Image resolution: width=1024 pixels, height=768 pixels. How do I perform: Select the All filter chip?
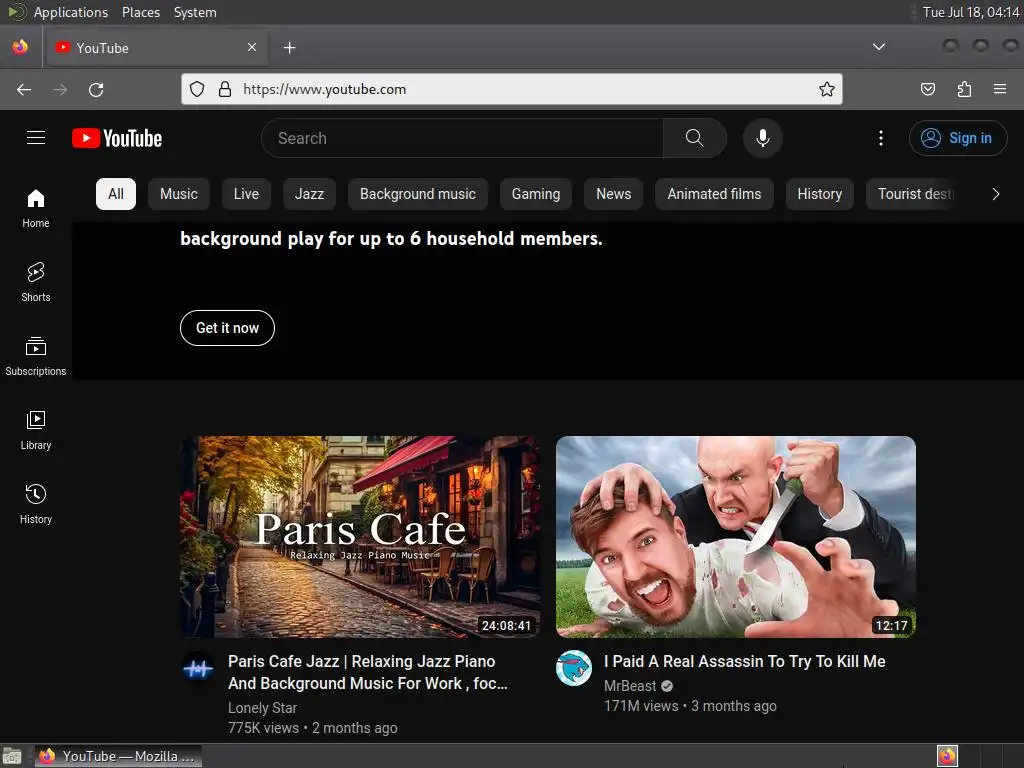pos(116,194)
